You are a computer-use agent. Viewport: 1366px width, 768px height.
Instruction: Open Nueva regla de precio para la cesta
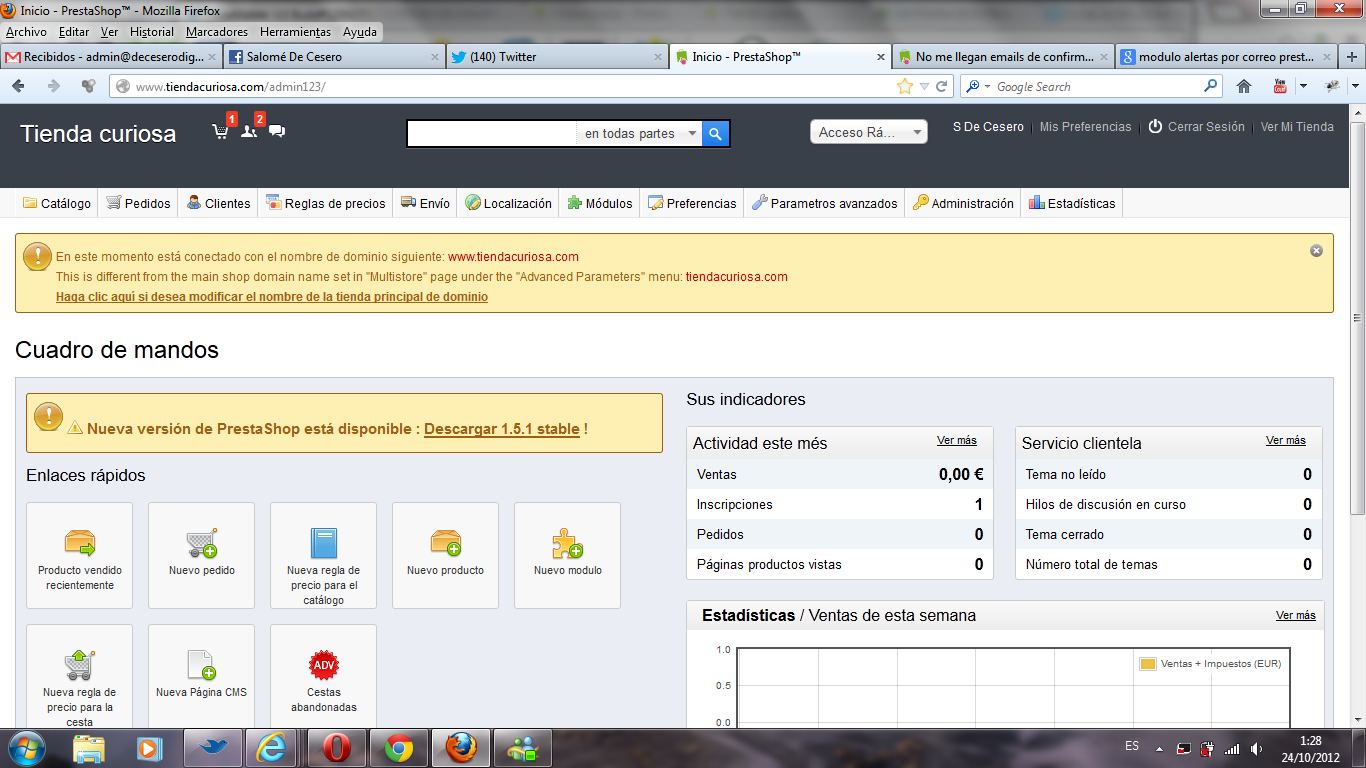click(80, 677)
